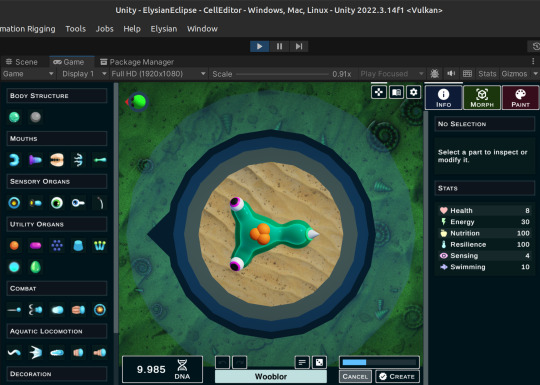Toggle Unity play mode button
Screen dimensions: 540x385
(x=259, y=46)
